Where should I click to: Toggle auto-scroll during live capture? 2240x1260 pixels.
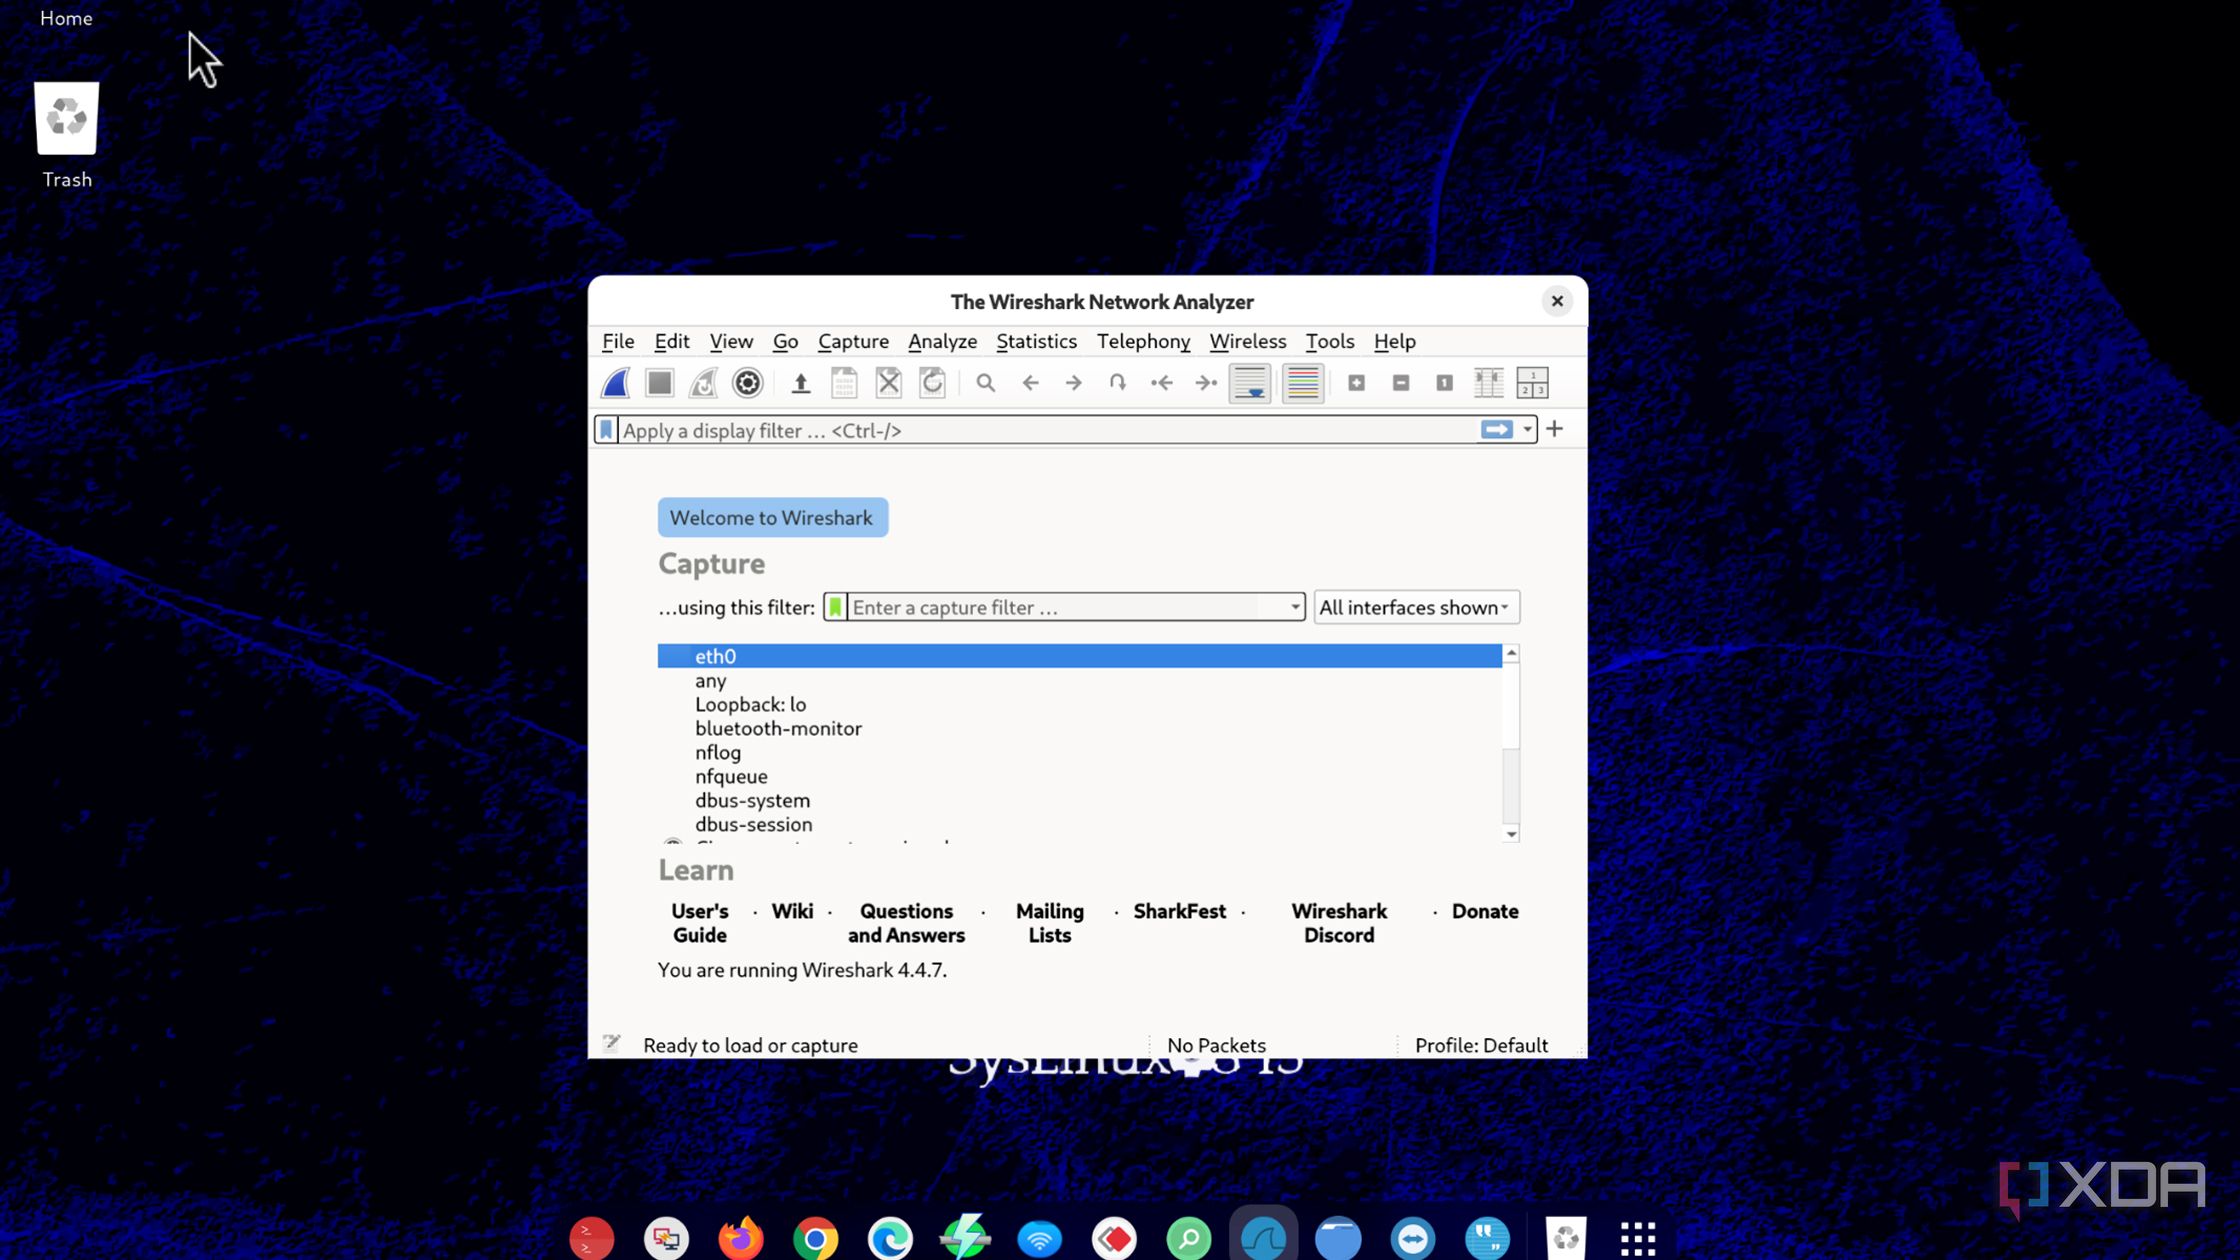1250,383
